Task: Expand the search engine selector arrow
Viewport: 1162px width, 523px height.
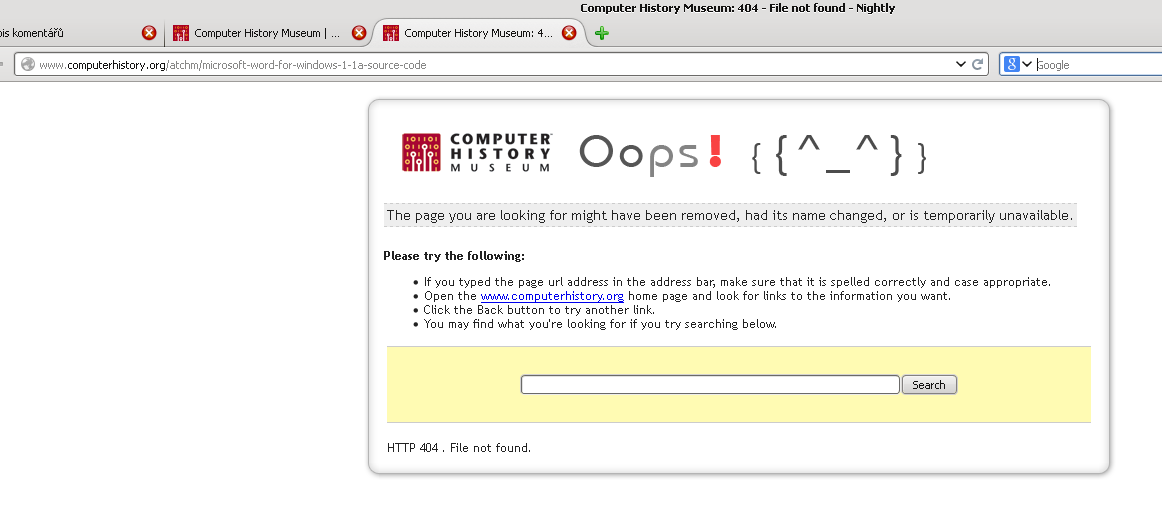Action: [1027, 64]
